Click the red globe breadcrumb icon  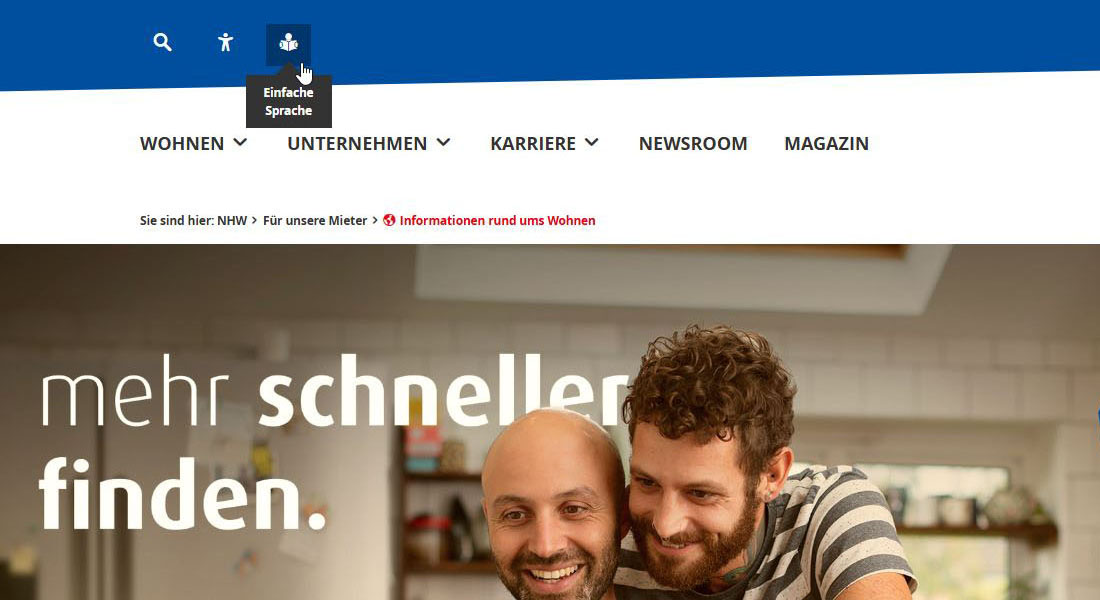[x=389, y=220]
